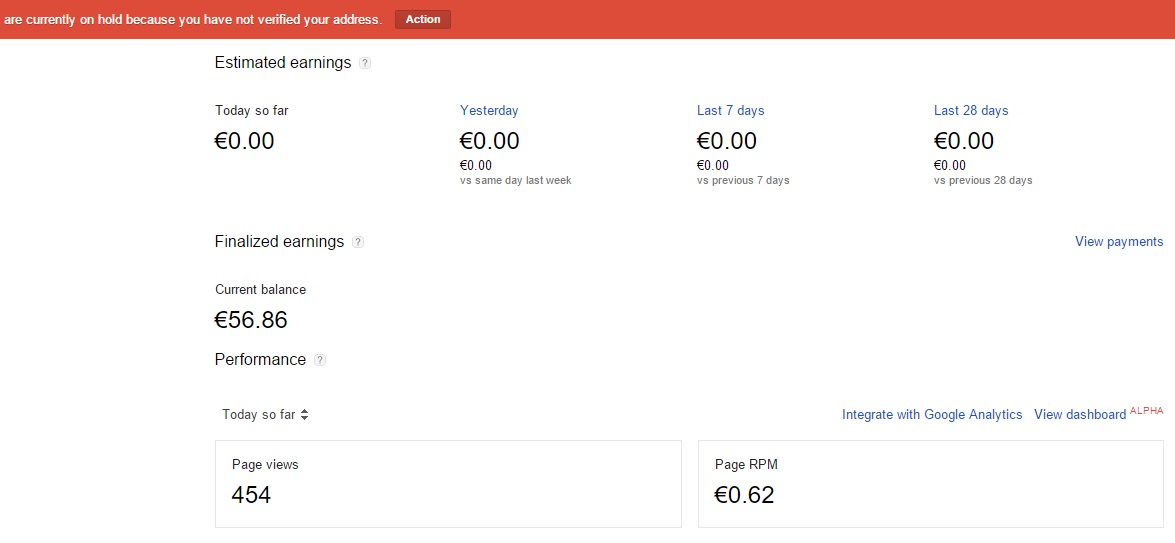Click the address verification warning text
Image resolution: width=1175 pixels, height=543 pixels.
click(x=193, y=19)
